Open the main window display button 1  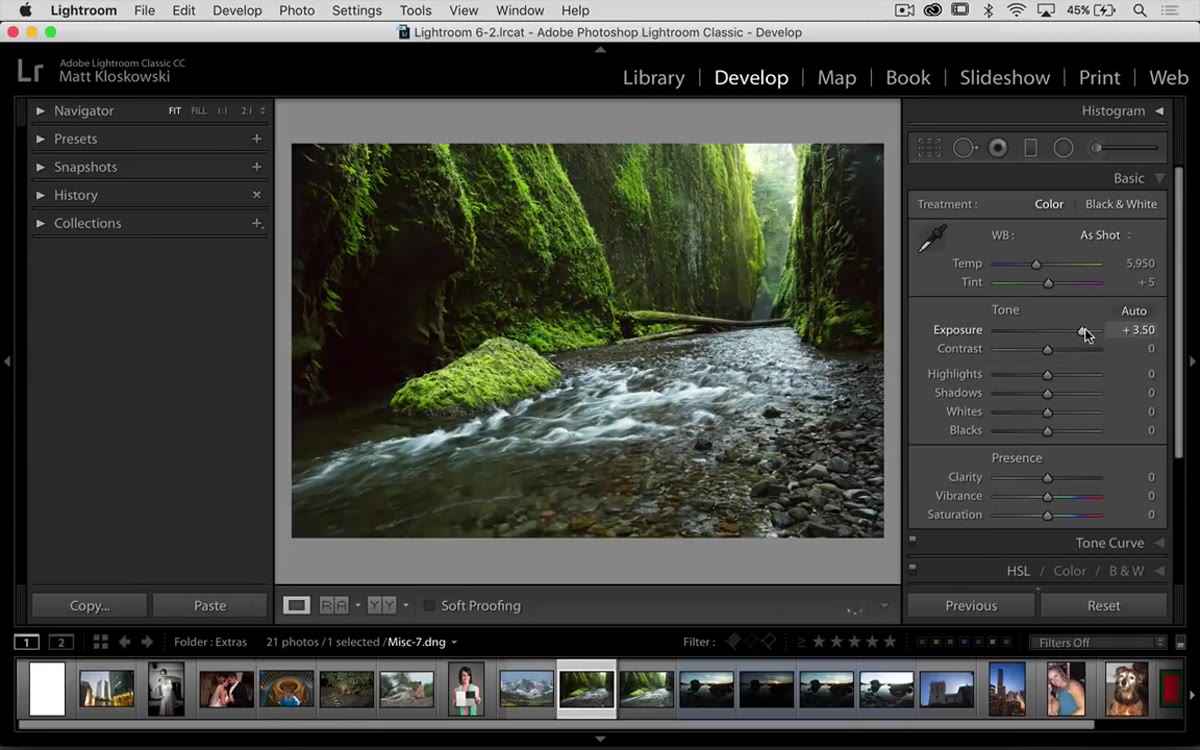click(x=27, y=642)
